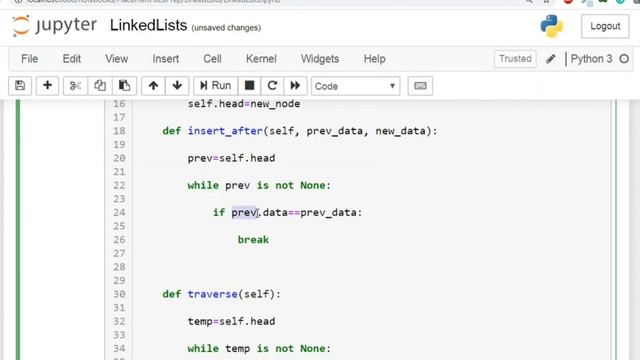Click the insert_after function name

coord(225,131)
